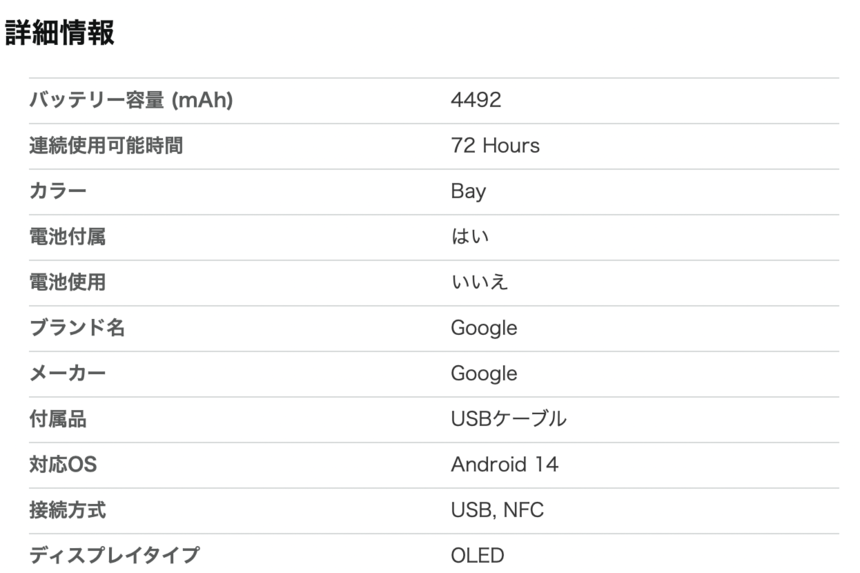This screenshot has width=860, height=573.
Task: Select the 電池使用 label
Action: pyautogui.click(x=67, y=282)
